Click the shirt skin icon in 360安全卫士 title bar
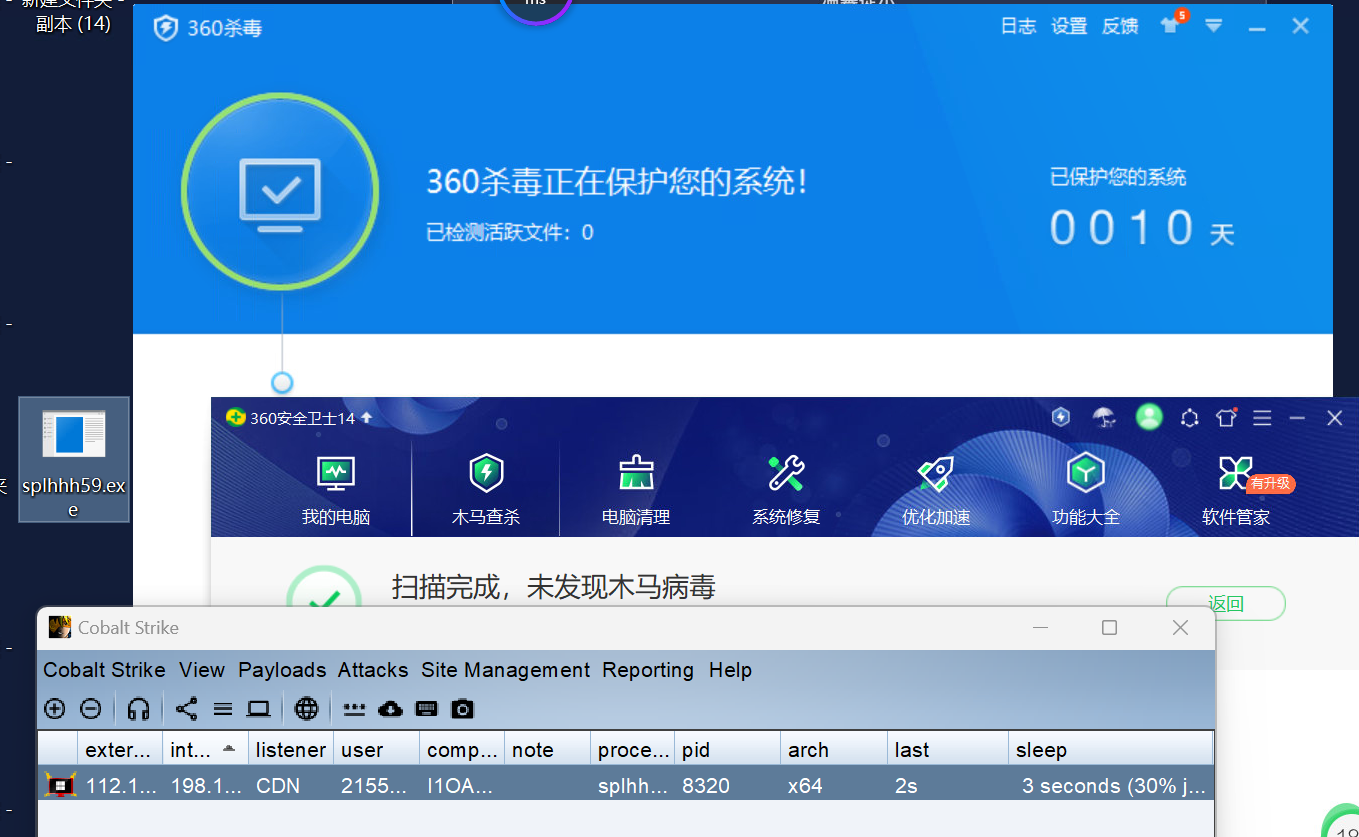Image resolution: width=1359 pixels, height=837 pixels. coord(1226,418)
